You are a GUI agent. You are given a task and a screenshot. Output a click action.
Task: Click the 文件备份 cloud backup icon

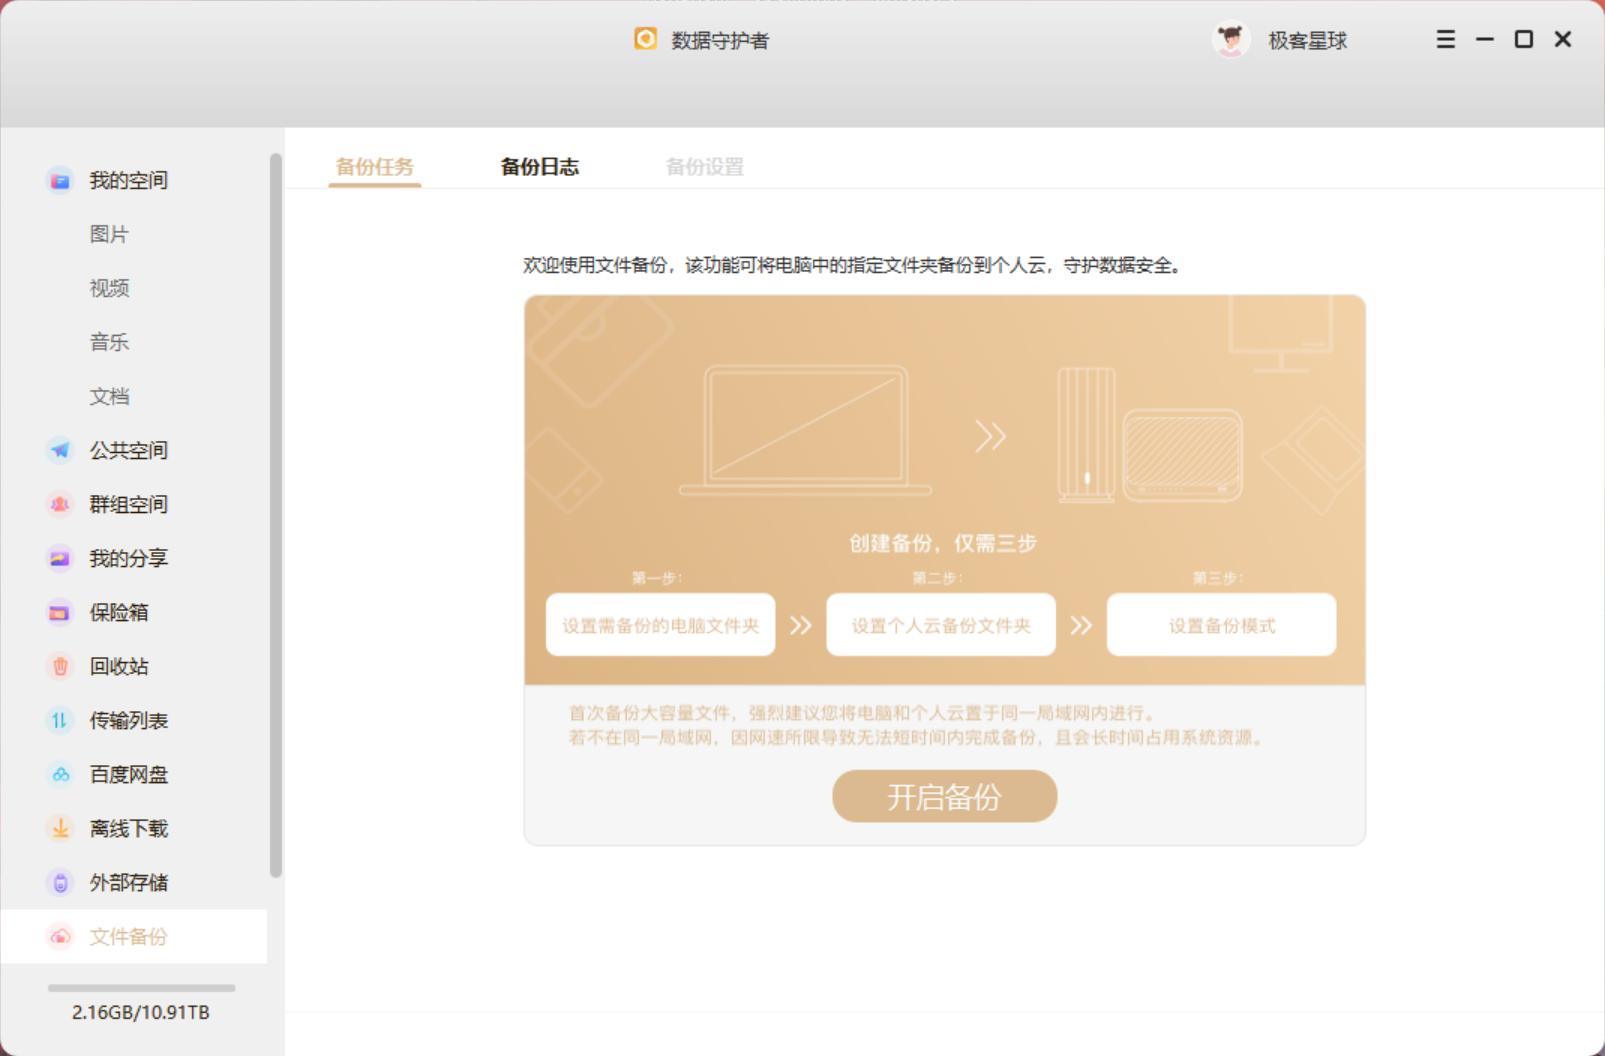click(x=60, y=936)
